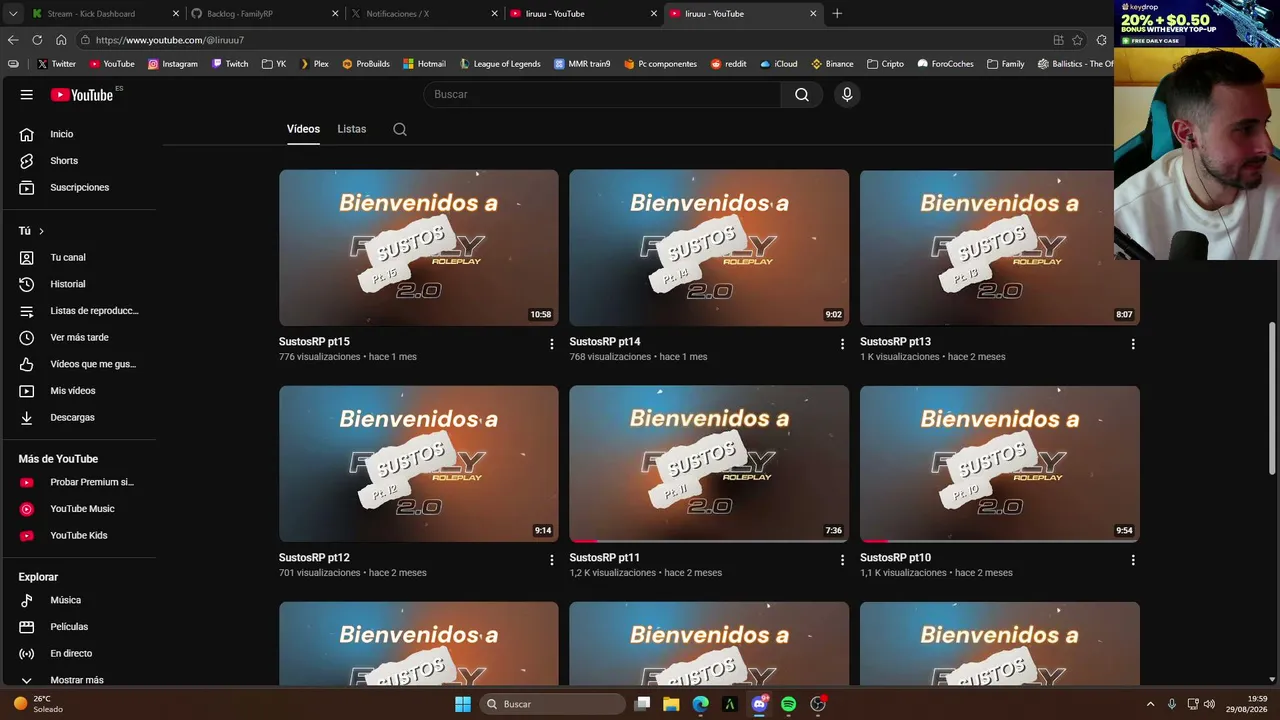This screenshot has height=720, width=1280.
Task: Switch to the Listas channel tab
Action: click(352, 129)
